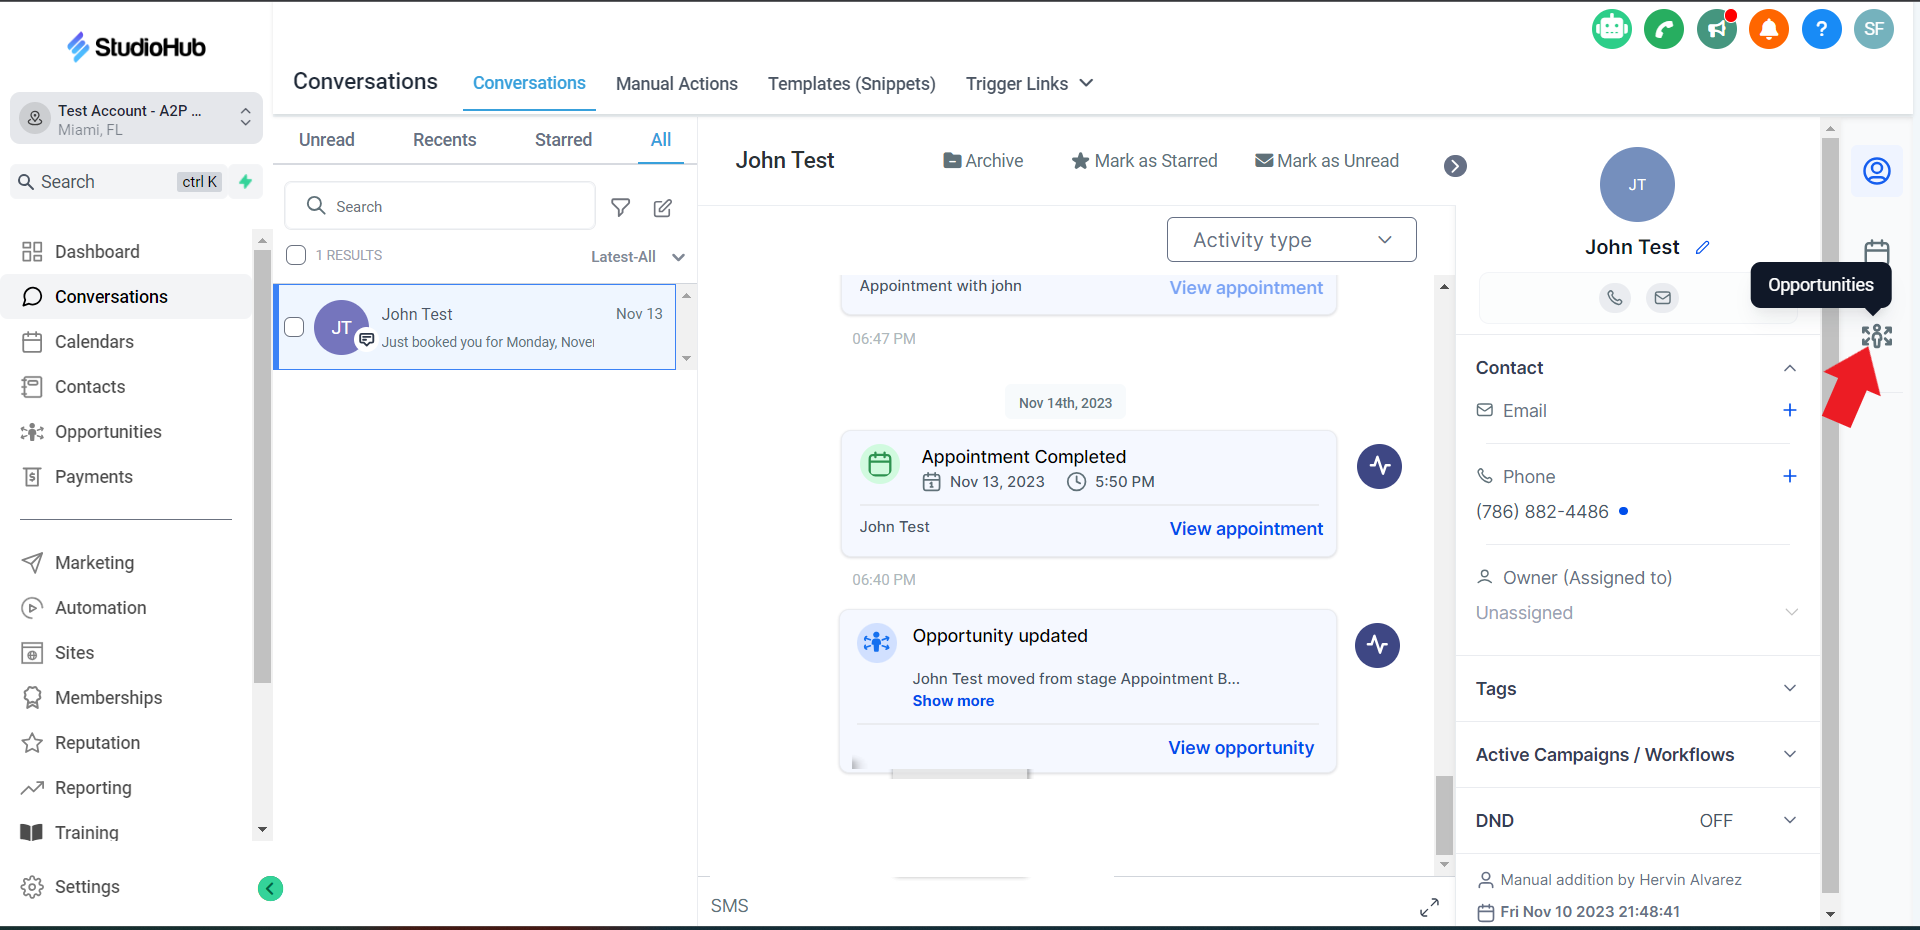This screenshot has height=930, width=1920.
Task: Open the Latest-All sort dropdown
Action: (x=638, y=257)
